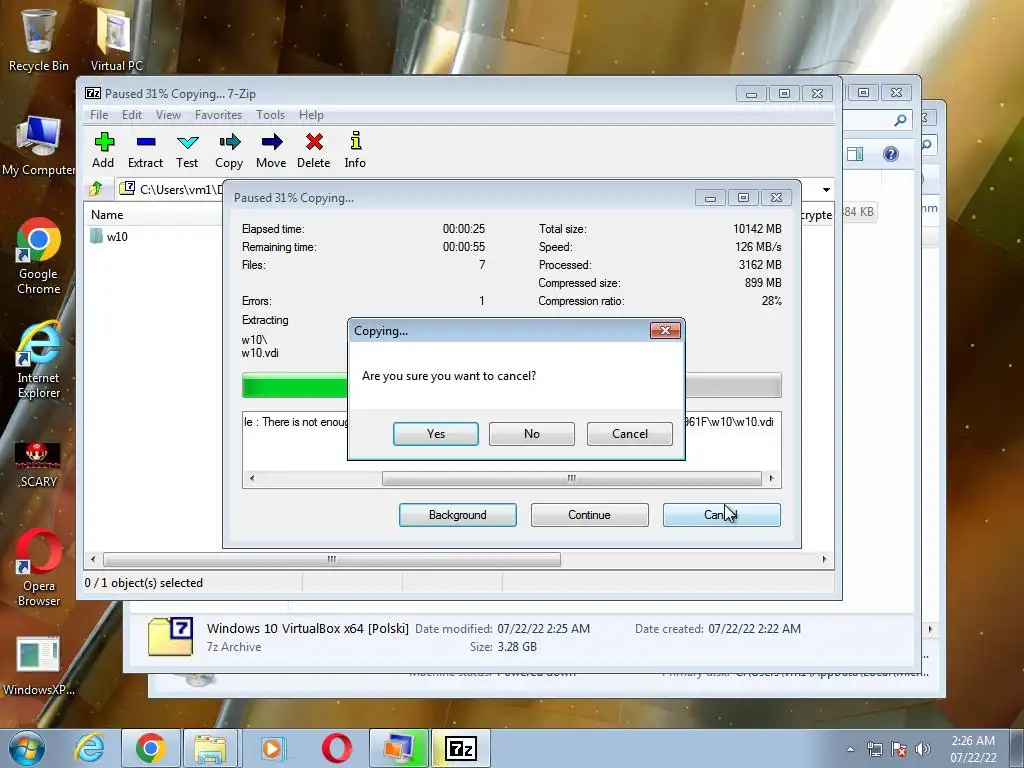Screen dimensions: 1024x768
Task: Close the Copying confirmation dialog
Action: [x=665, y=330]
